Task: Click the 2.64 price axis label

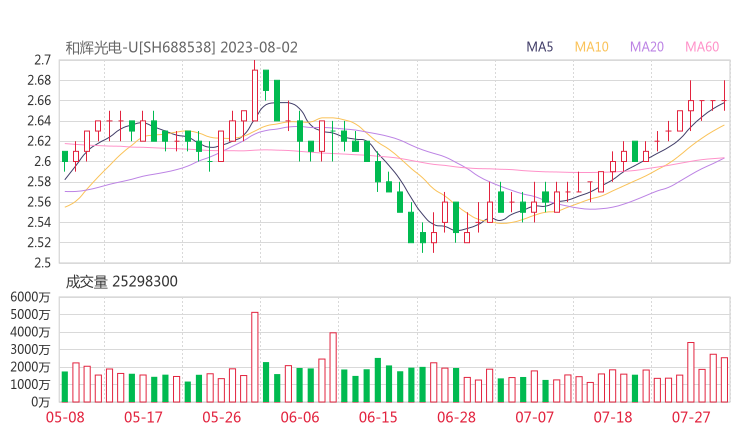Action: (x=39, y=121)
